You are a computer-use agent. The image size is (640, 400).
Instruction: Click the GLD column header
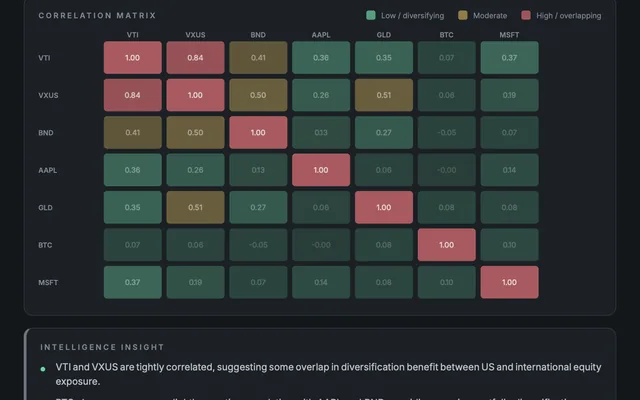click(x=384, y=35)
